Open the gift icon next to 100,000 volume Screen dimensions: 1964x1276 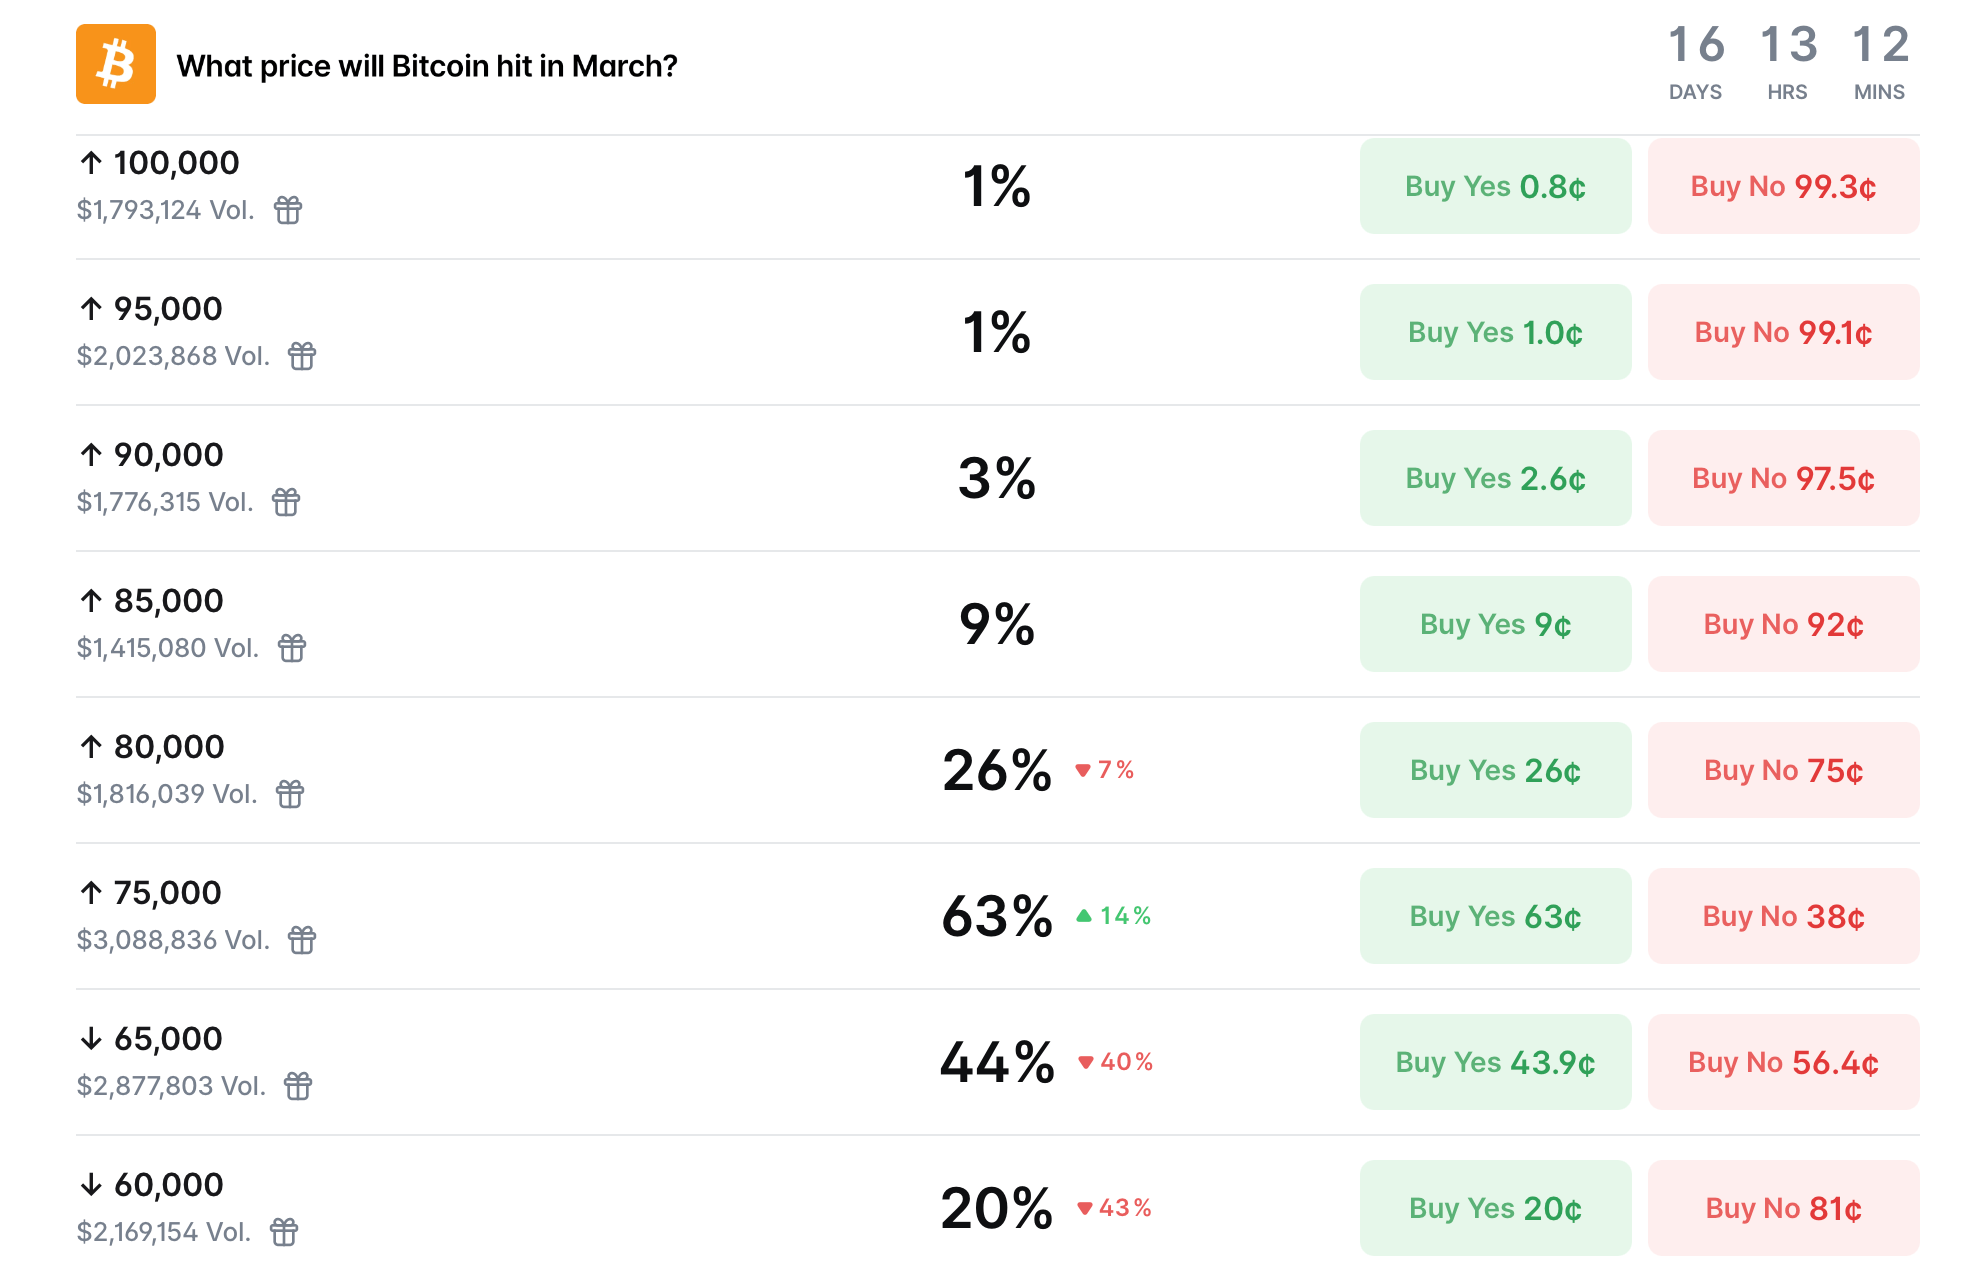(x=289, y=210)
